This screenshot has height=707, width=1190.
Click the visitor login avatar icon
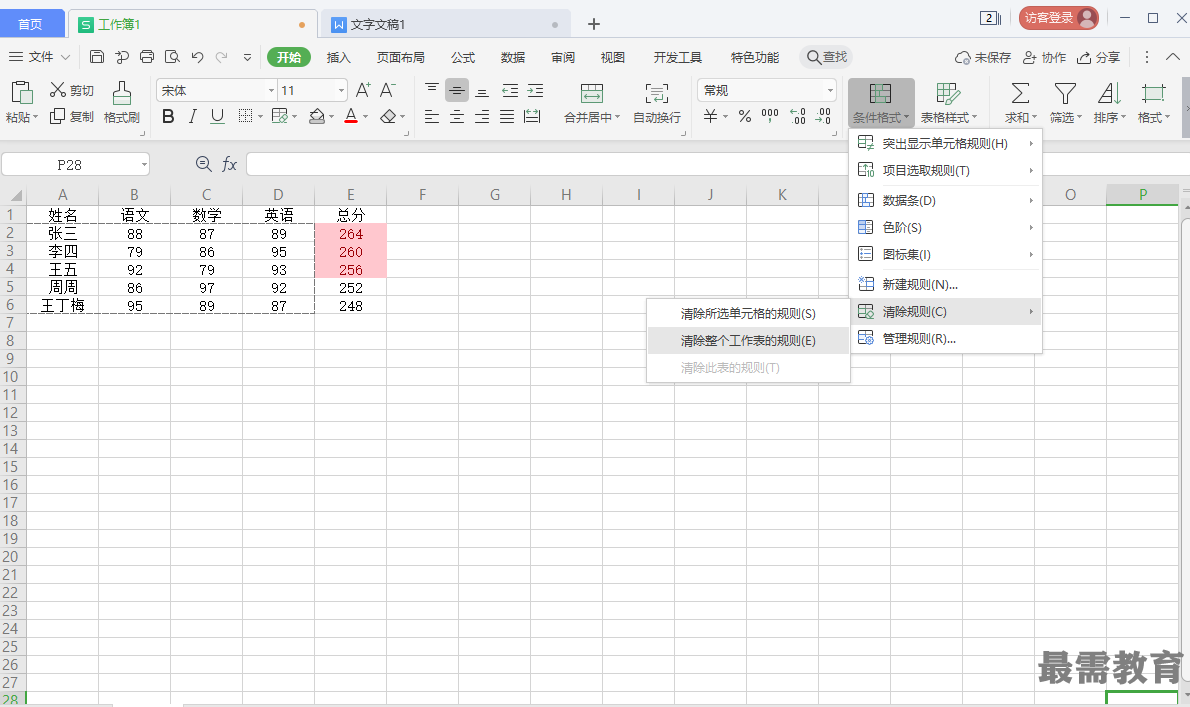point(1087,17)
